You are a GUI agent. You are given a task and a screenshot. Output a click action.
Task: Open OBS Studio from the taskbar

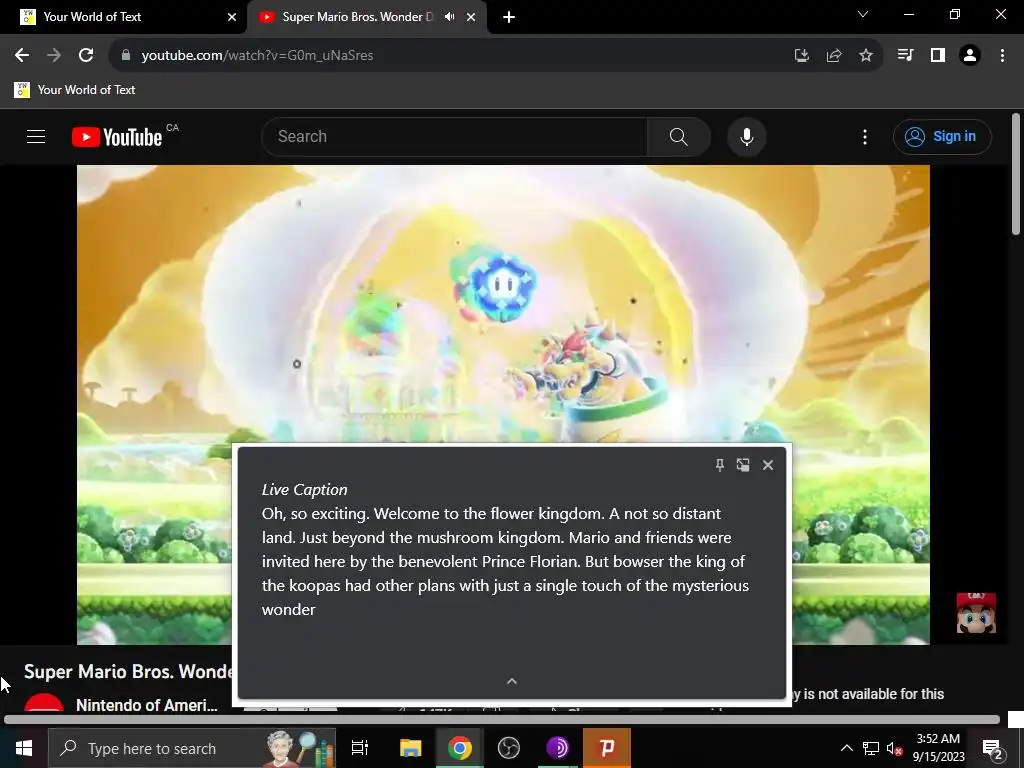click(509, 748)
